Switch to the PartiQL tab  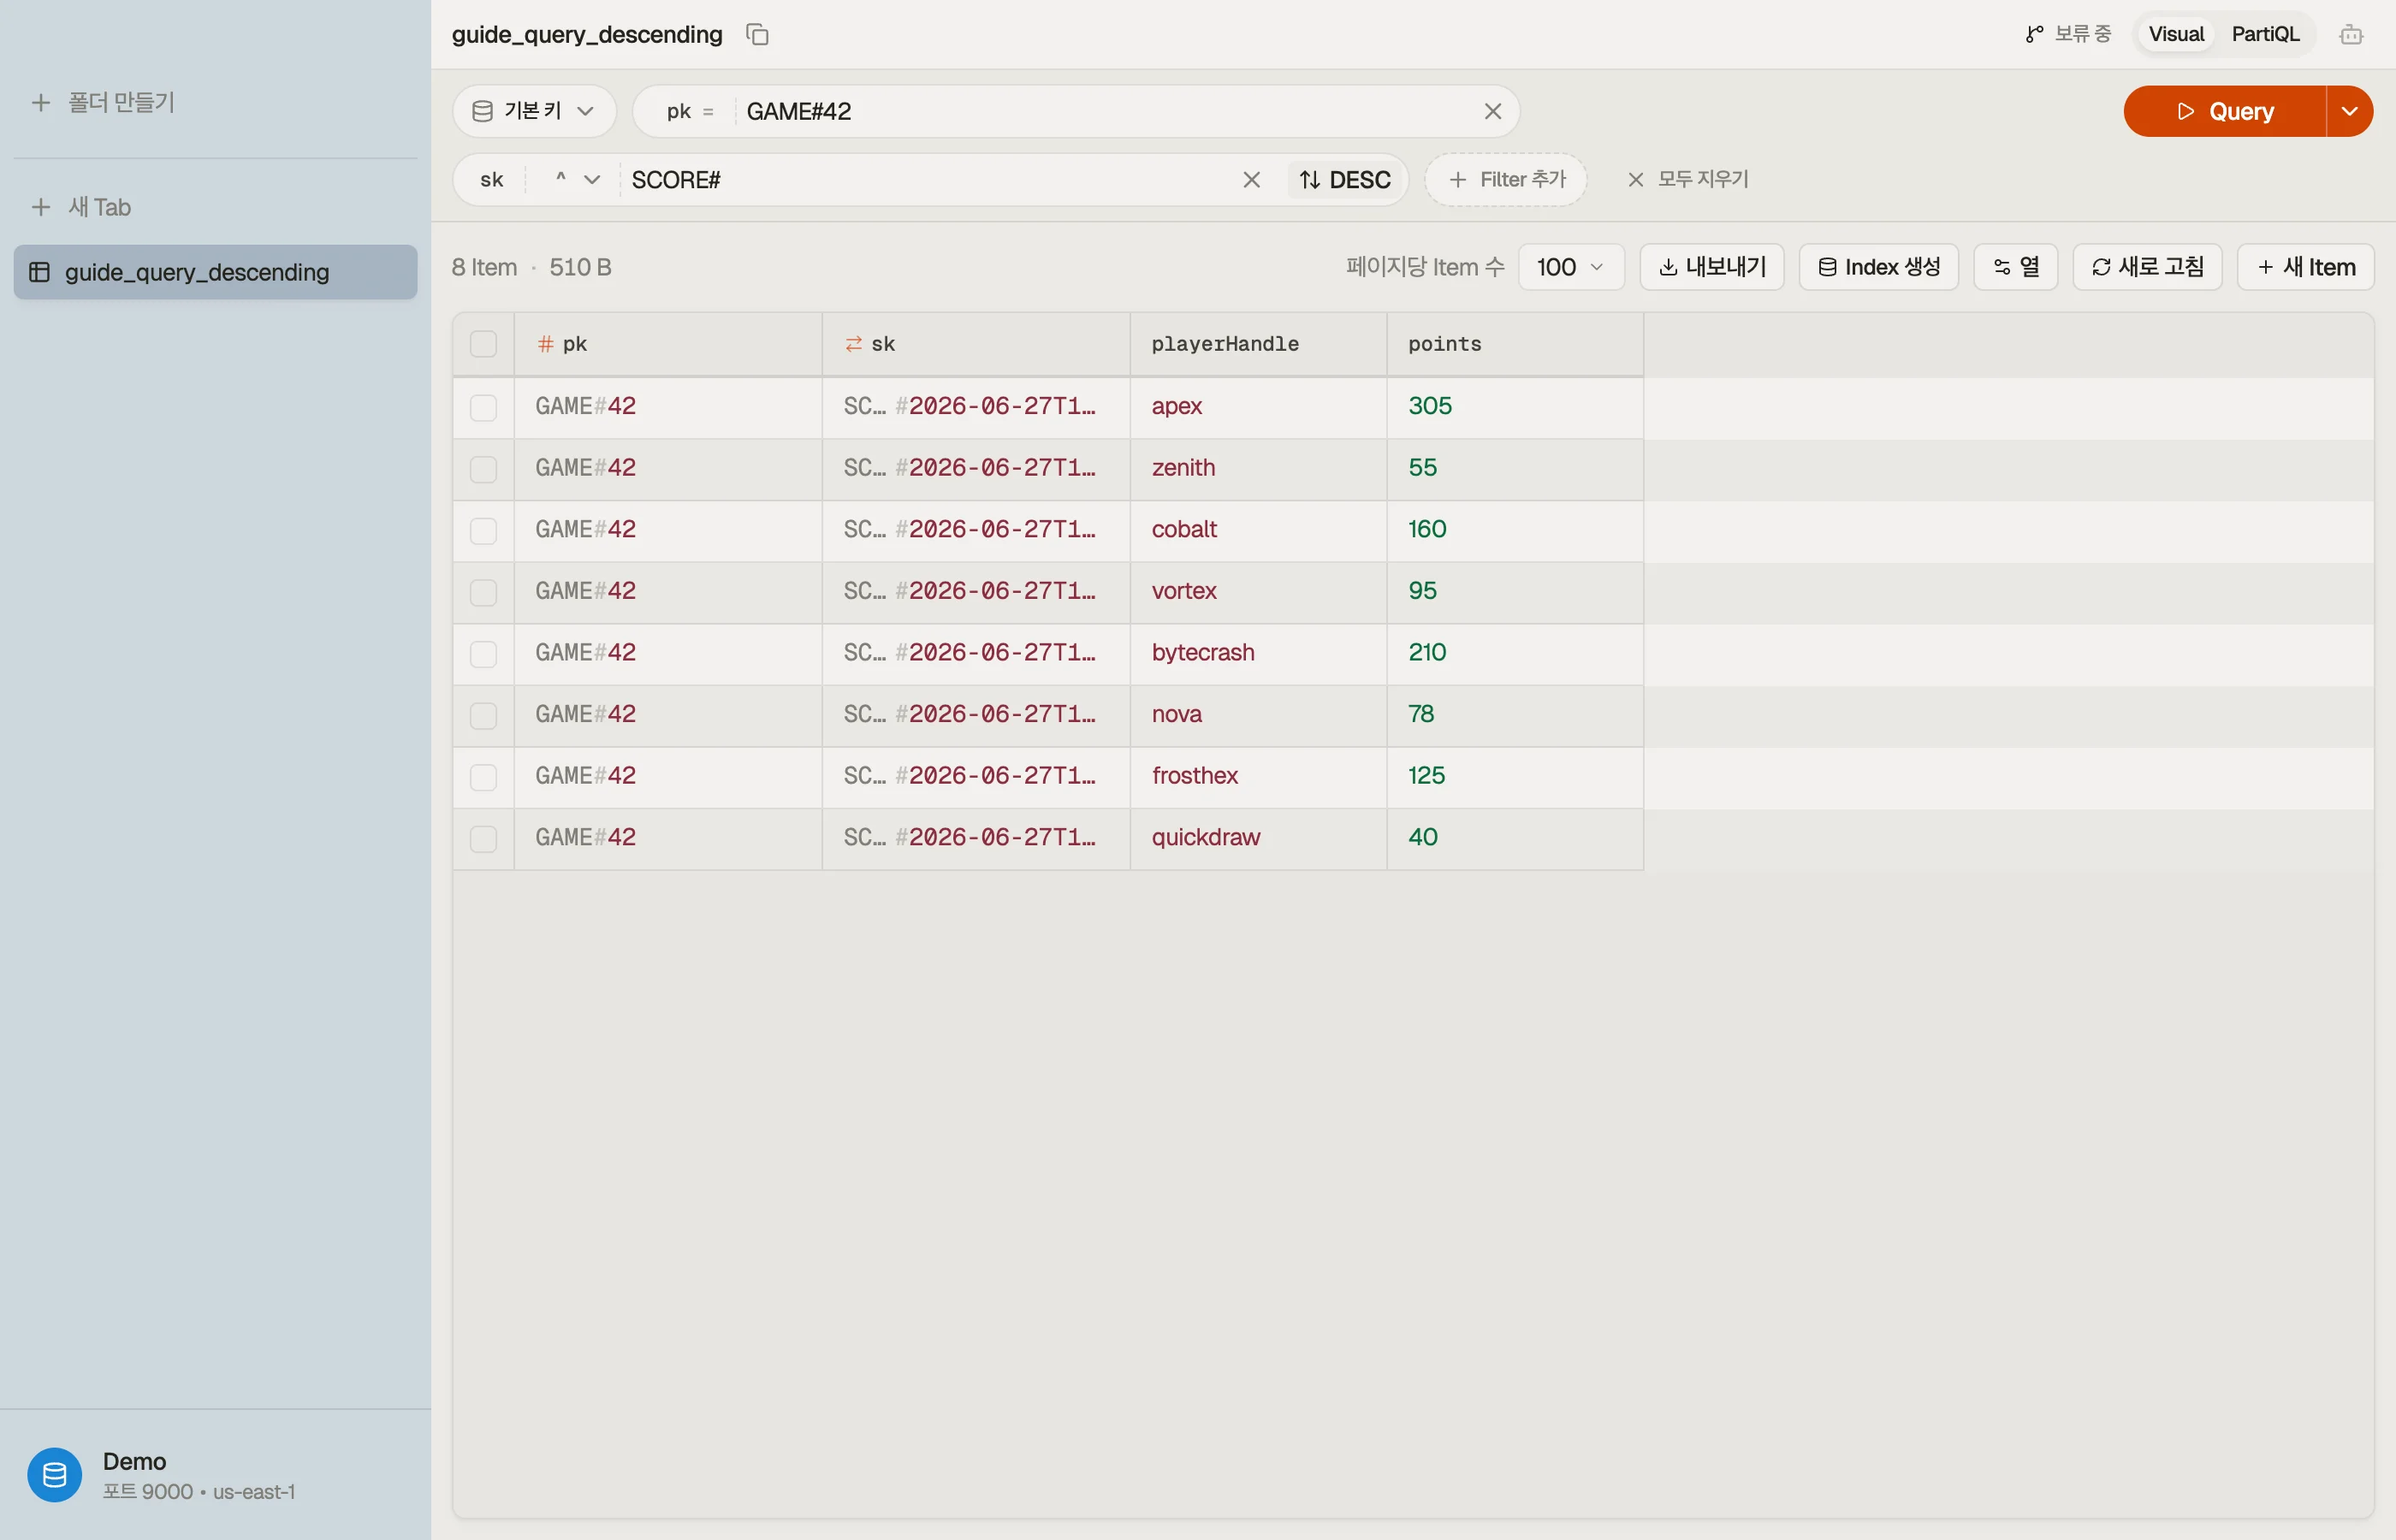2265,34
